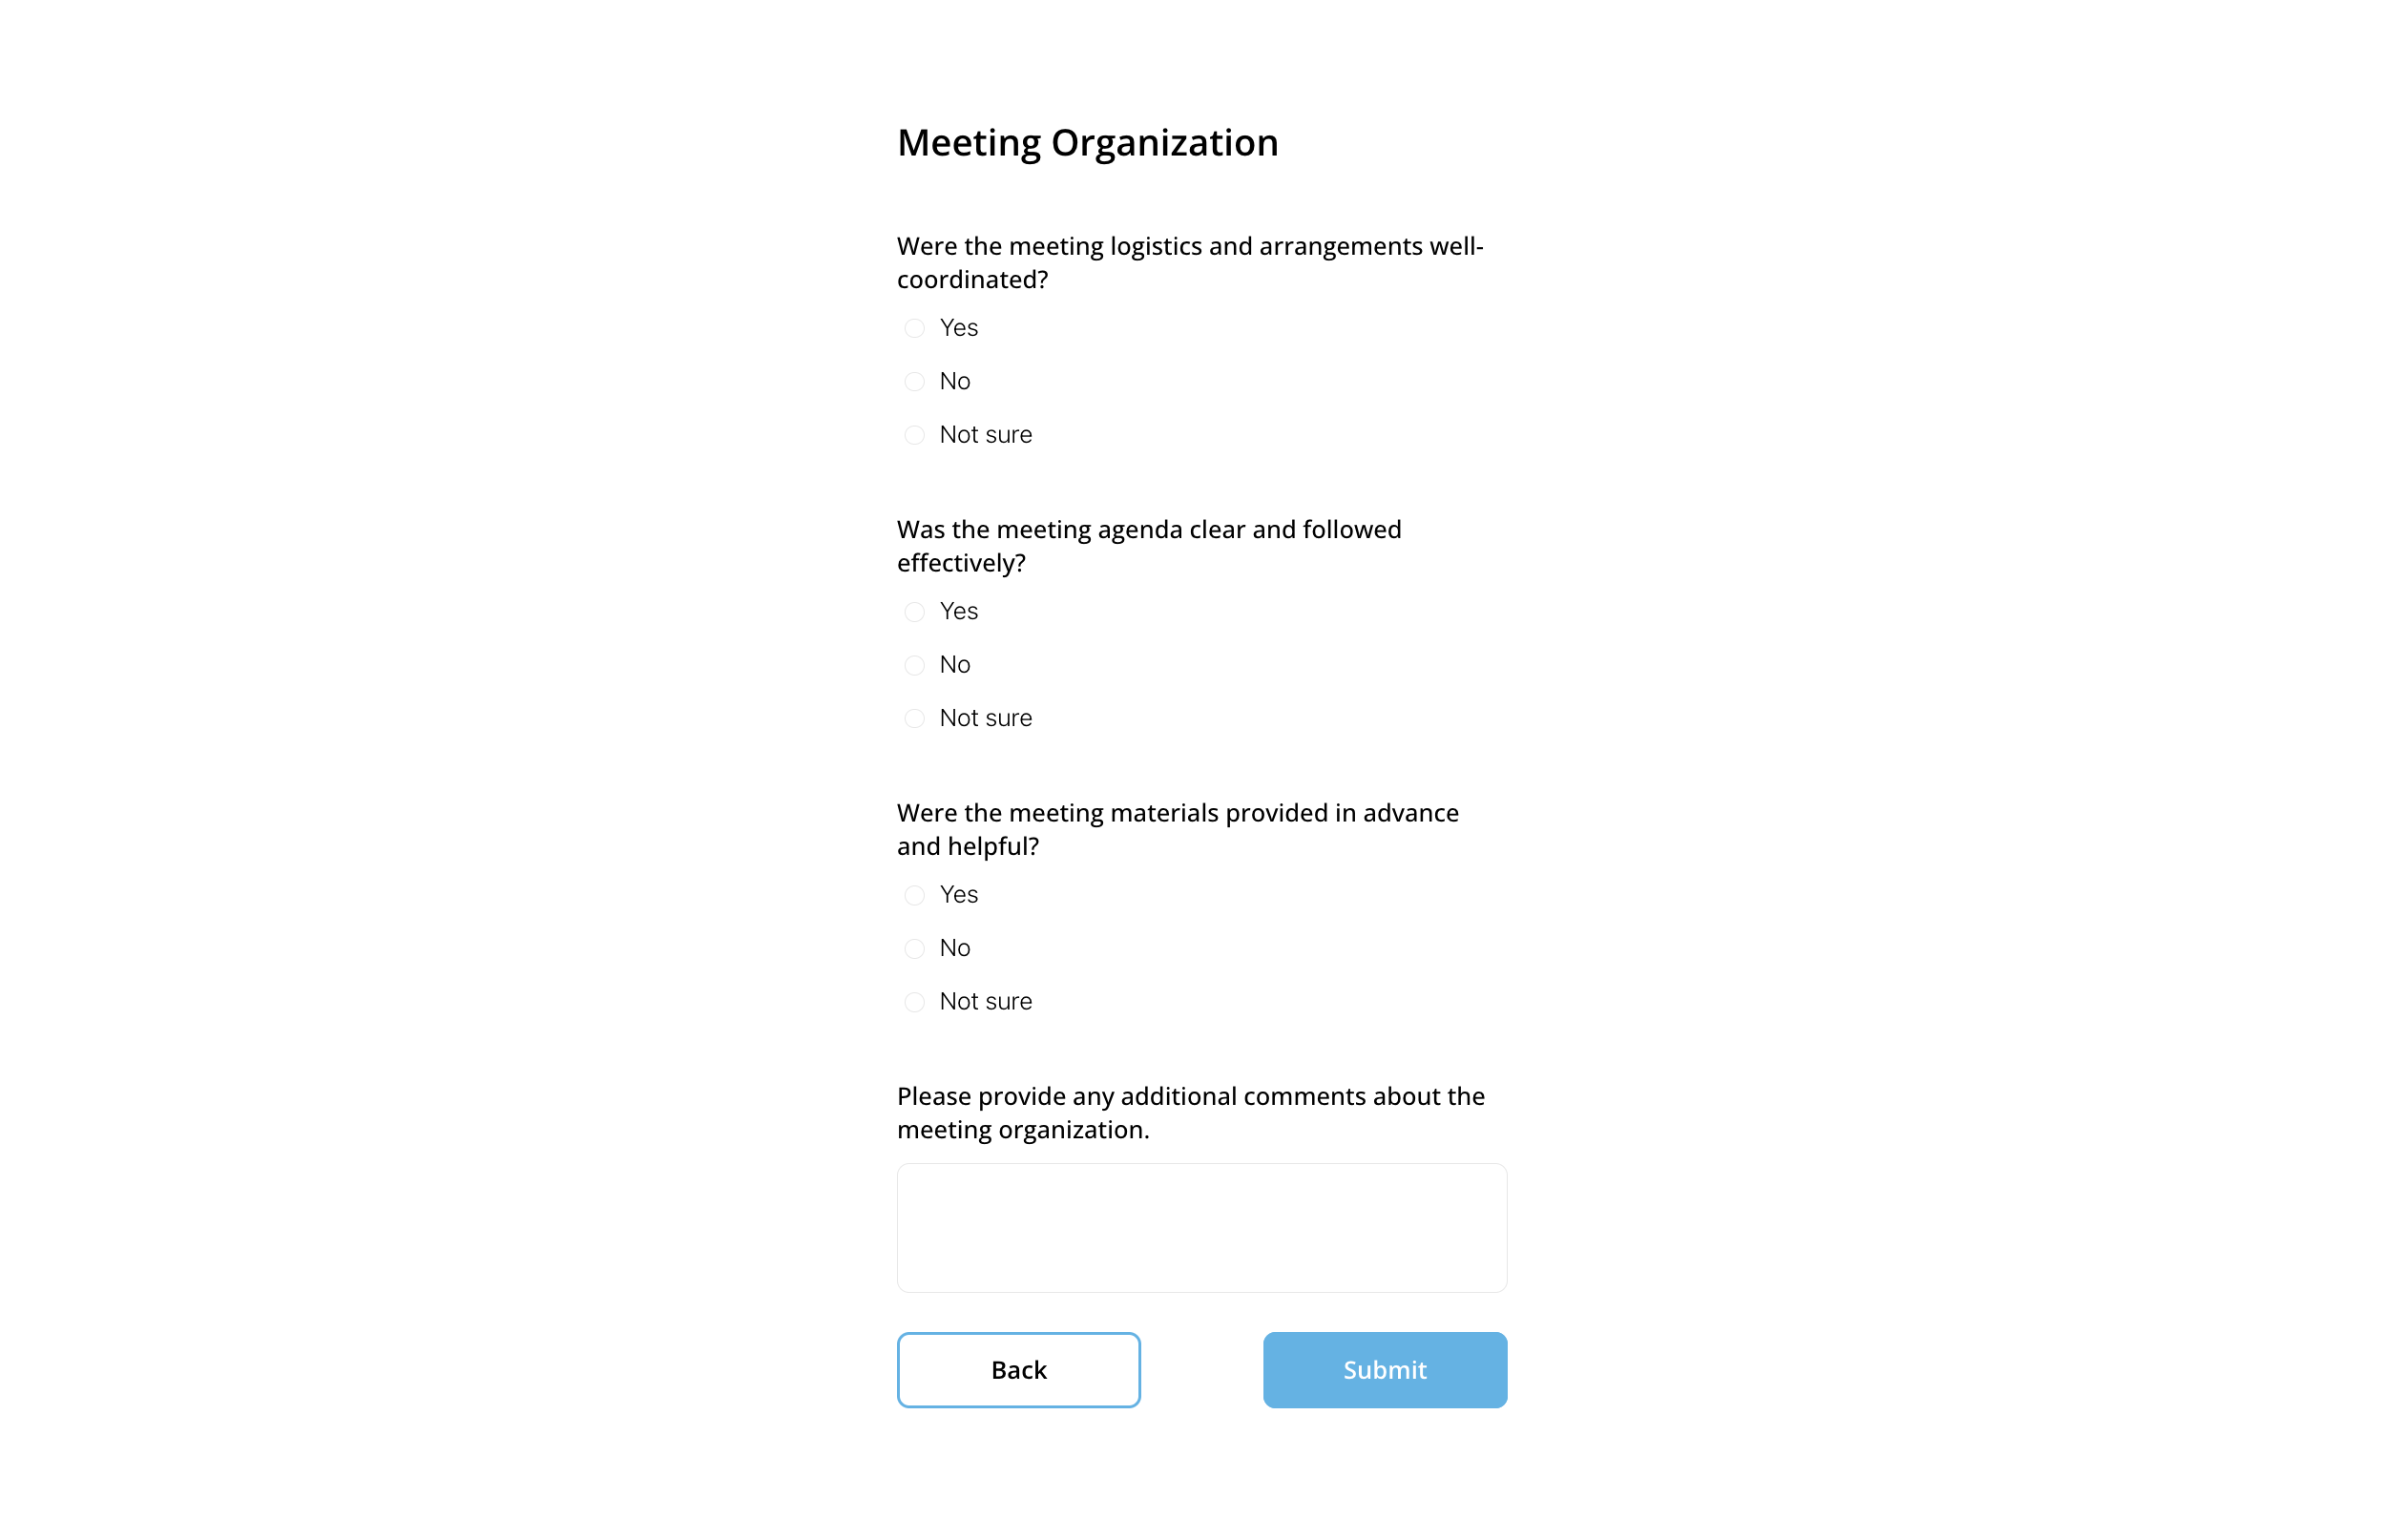Select No for agenda clarity question

tap(914, 664)
